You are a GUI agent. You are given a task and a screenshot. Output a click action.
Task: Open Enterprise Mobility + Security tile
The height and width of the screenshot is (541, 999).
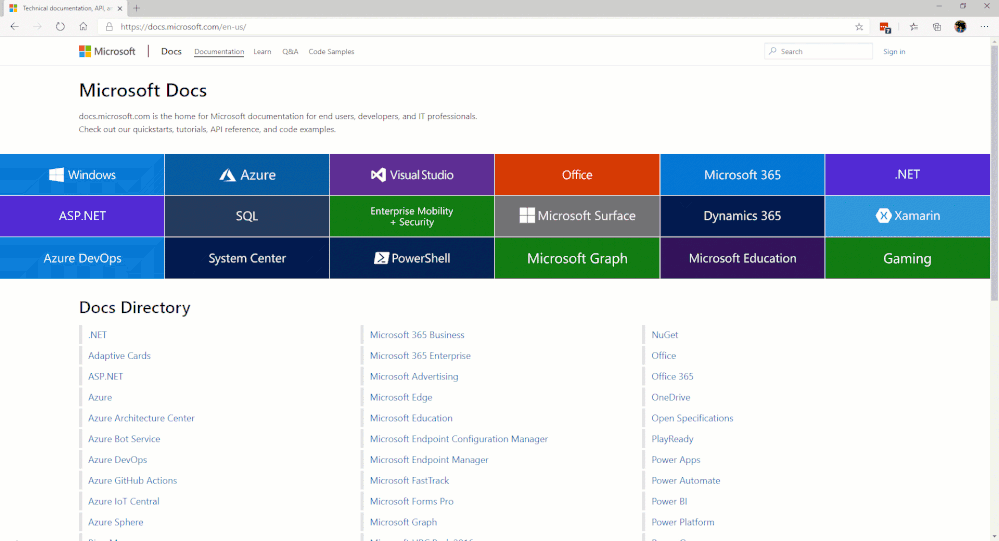412,216
